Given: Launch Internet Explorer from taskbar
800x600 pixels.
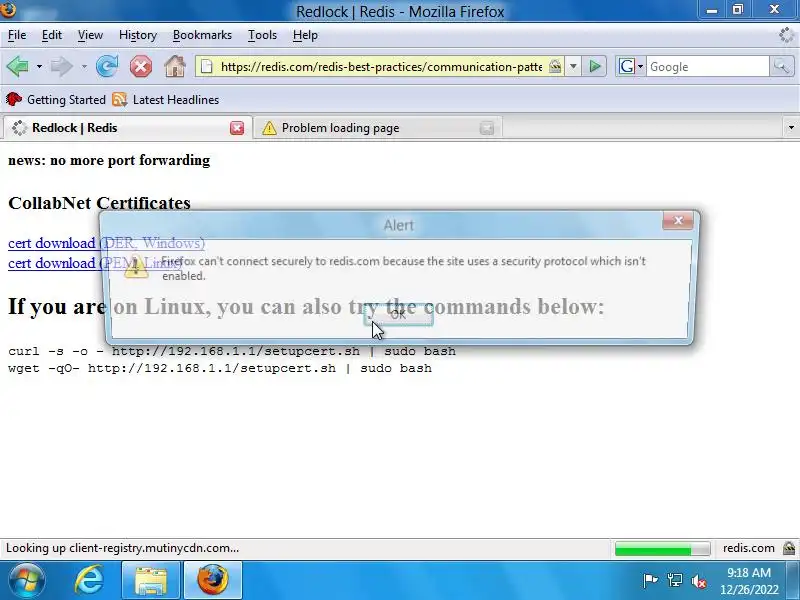Looking at the screenshot, I should pos(89,580).
